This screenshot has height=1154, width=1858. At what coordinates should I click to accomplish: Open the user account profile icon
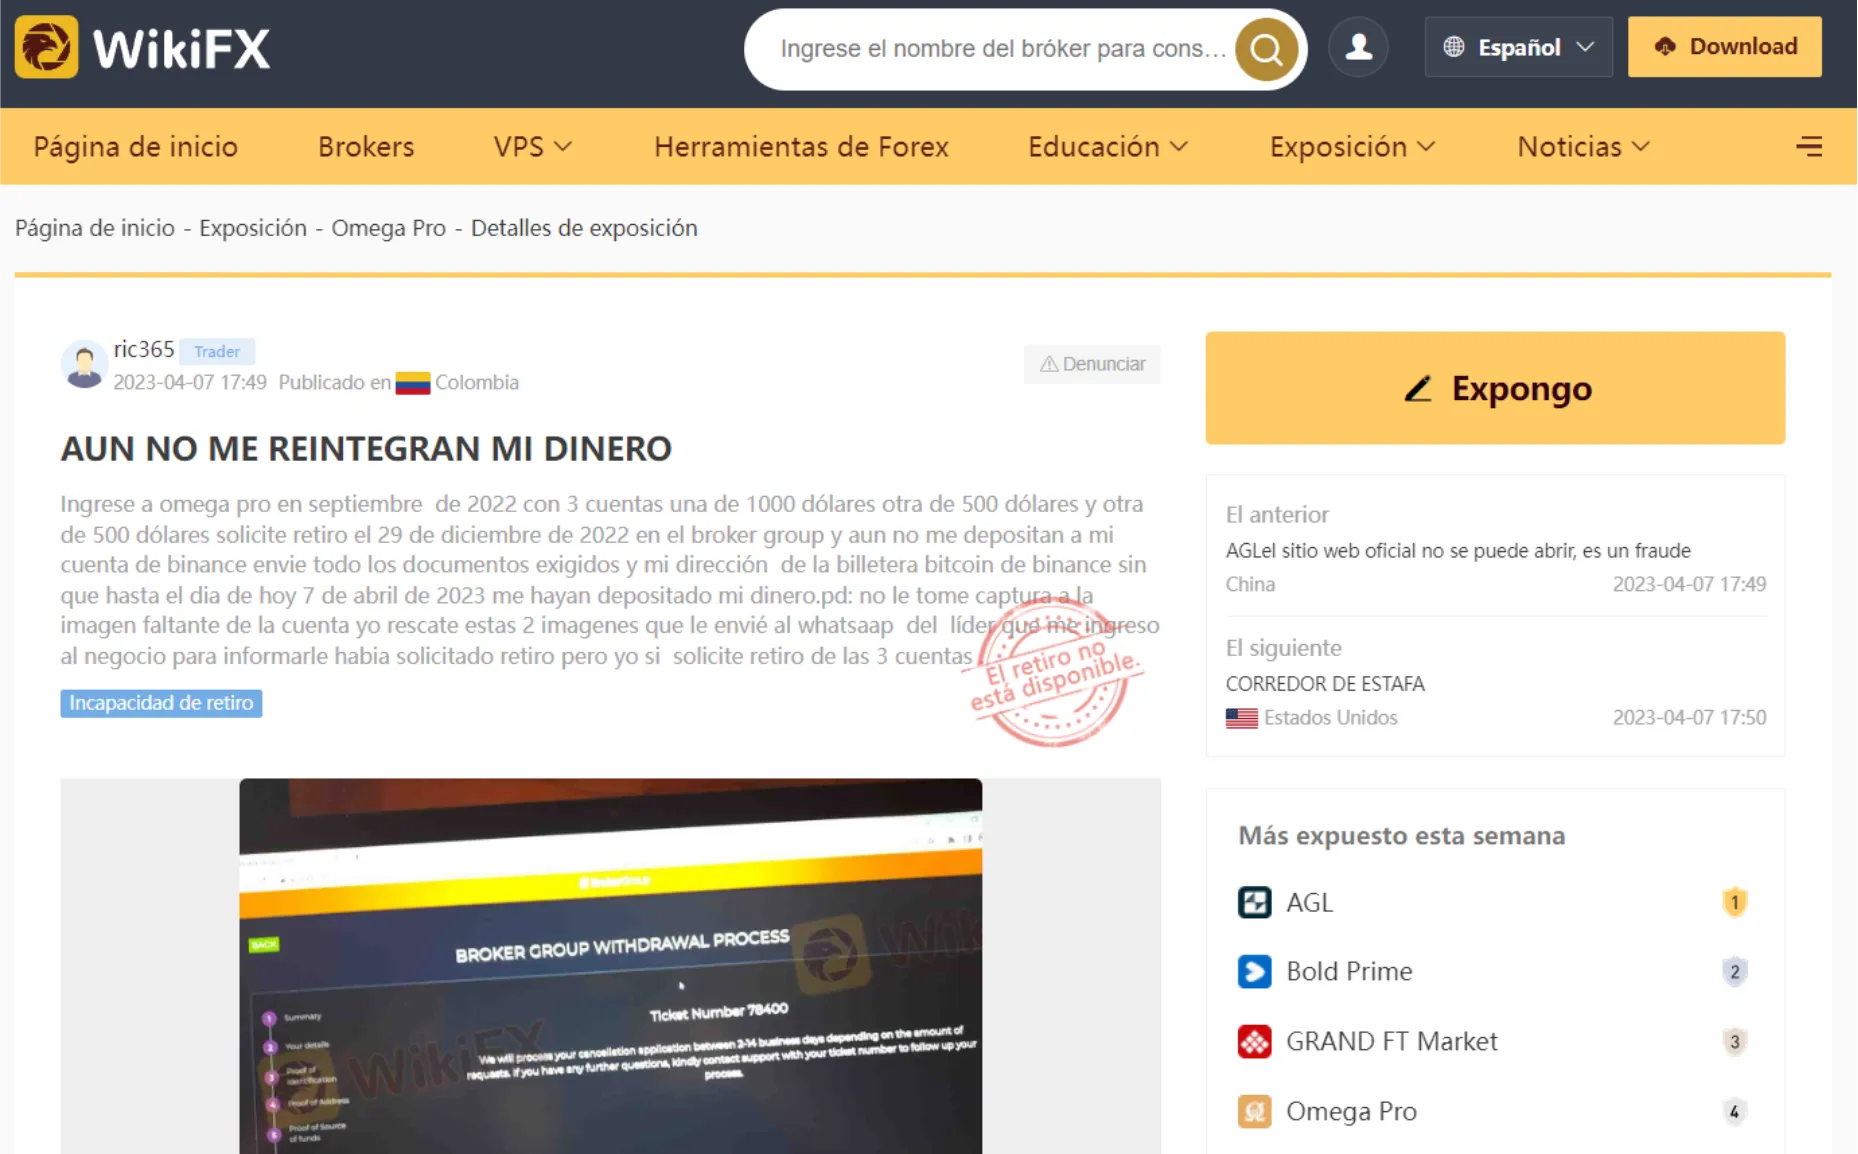click(x=1358, y=47)
